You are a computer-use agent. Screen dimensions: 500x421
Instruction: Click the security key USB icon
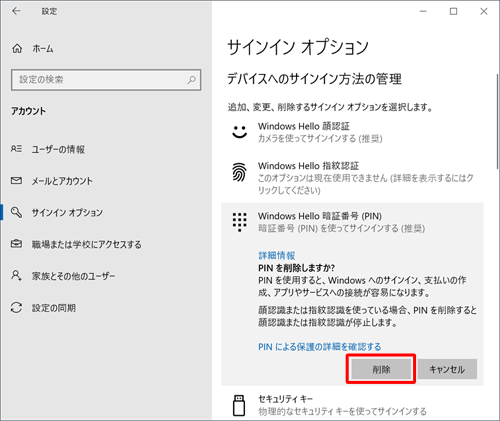(x=239, y=405)
